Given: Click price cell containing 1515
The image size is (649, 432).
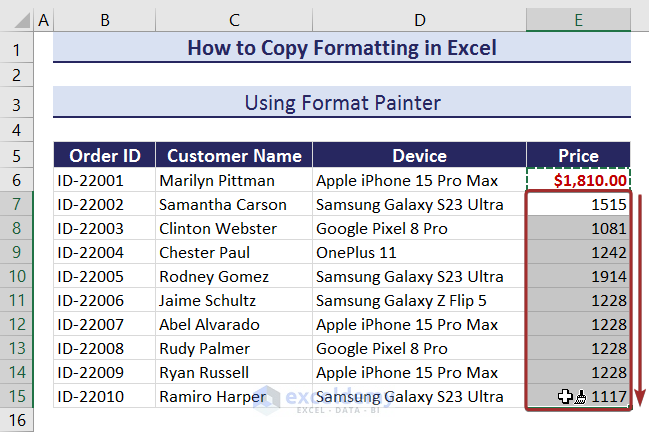Looking at the screenshot, I should pos(579,205).
